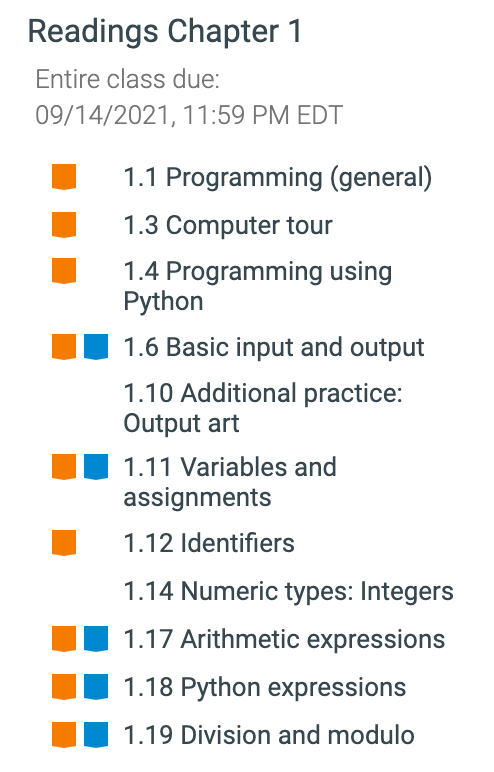Image resolution: width=494 pixels, height=772 pixels.
Task: Select 1.12 Identifiers reading
Action: click(209, 543)
